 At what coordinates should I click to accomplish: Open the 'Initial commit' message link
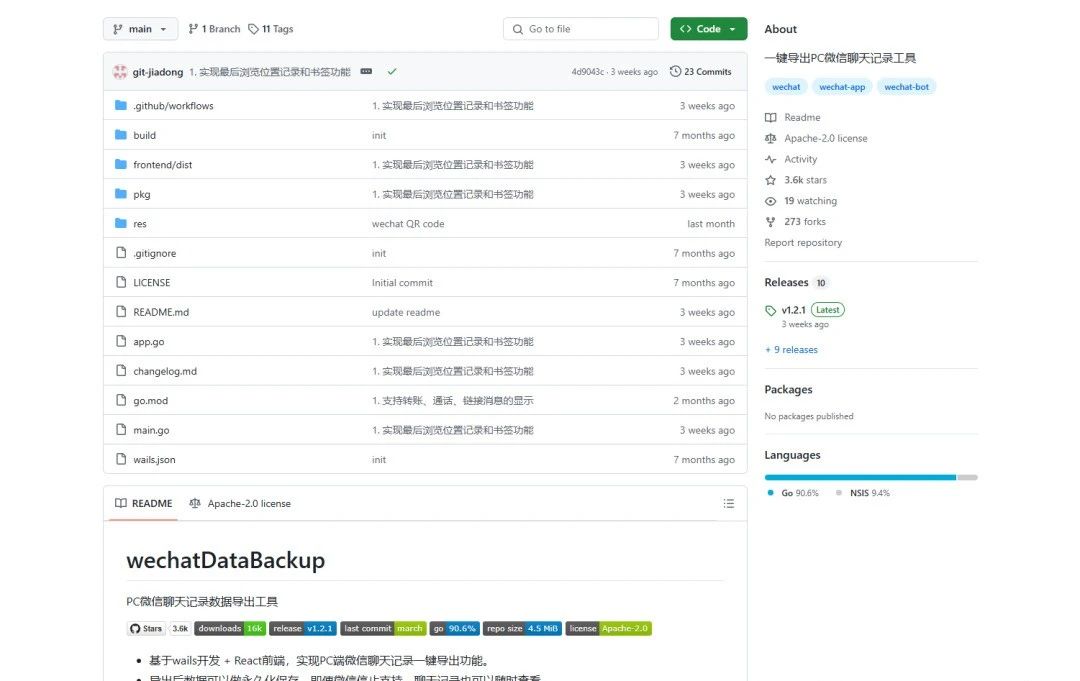(x=402, y=282)
